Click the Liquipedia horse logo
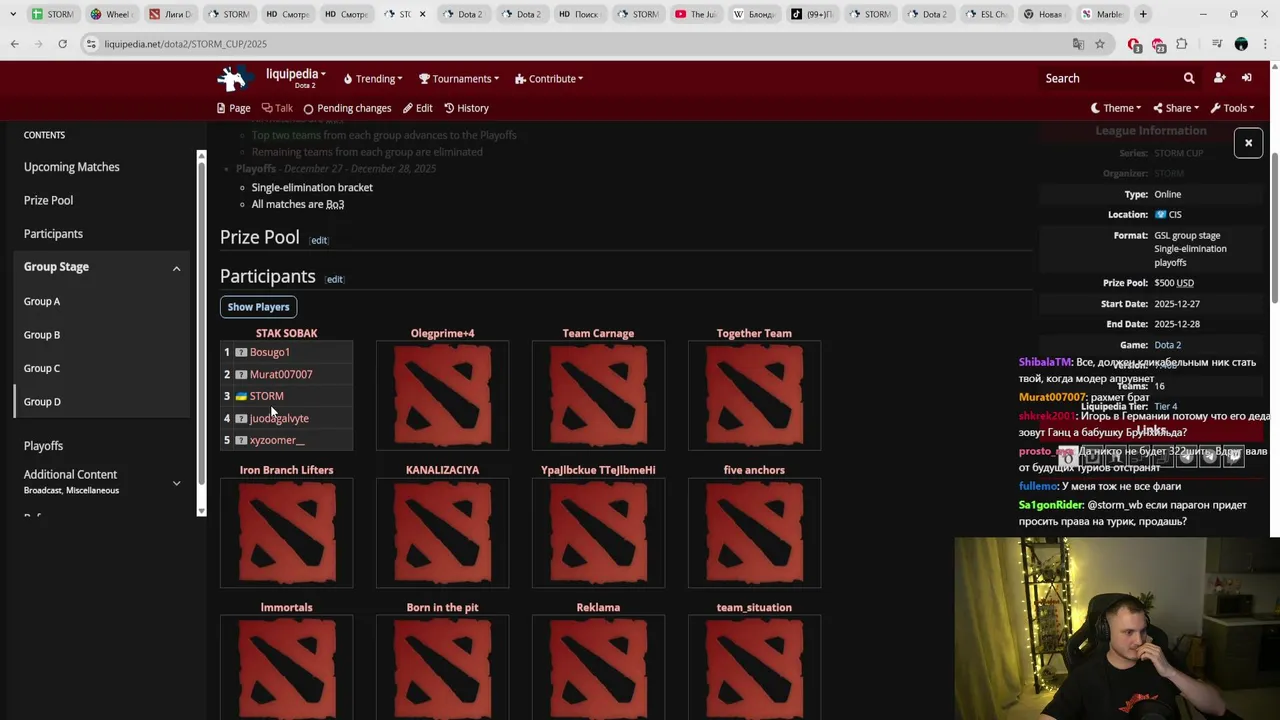This screenshot has height=720, width=1280. (233, 78)
